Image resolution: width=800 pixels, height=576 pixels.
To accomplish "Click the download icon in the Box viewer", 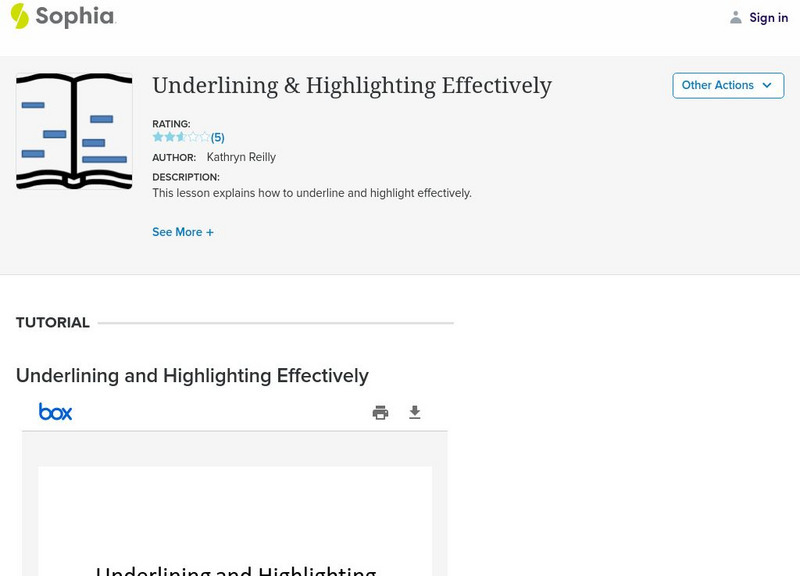I will [415, 411].
